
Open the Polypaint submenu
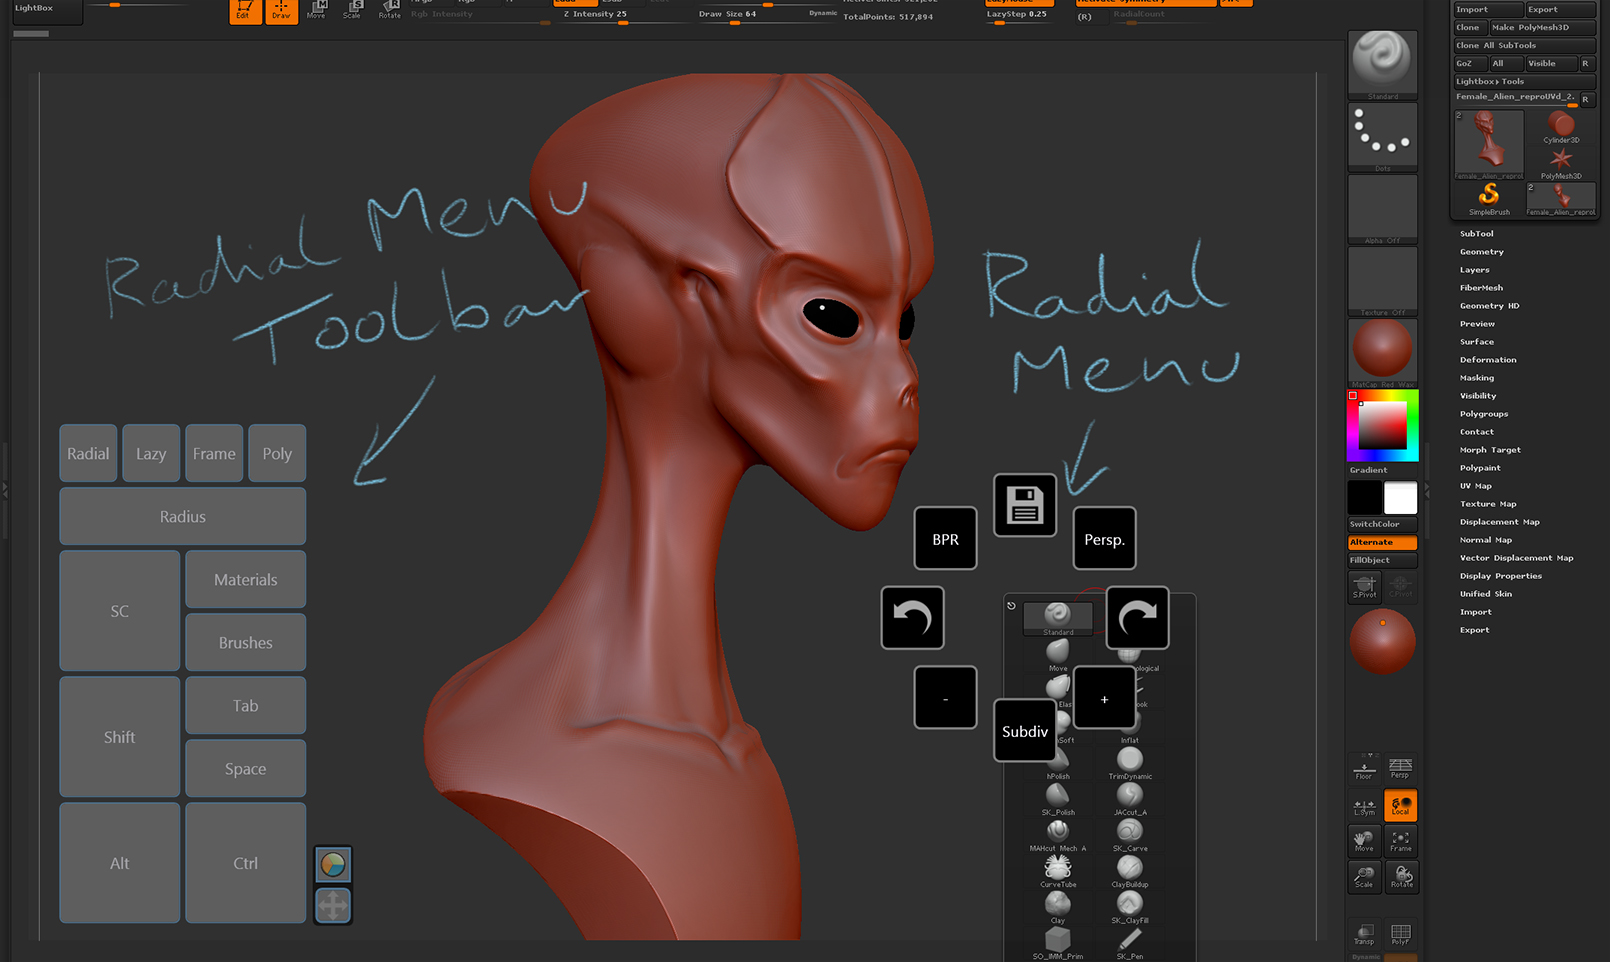tap(1479, 468)
